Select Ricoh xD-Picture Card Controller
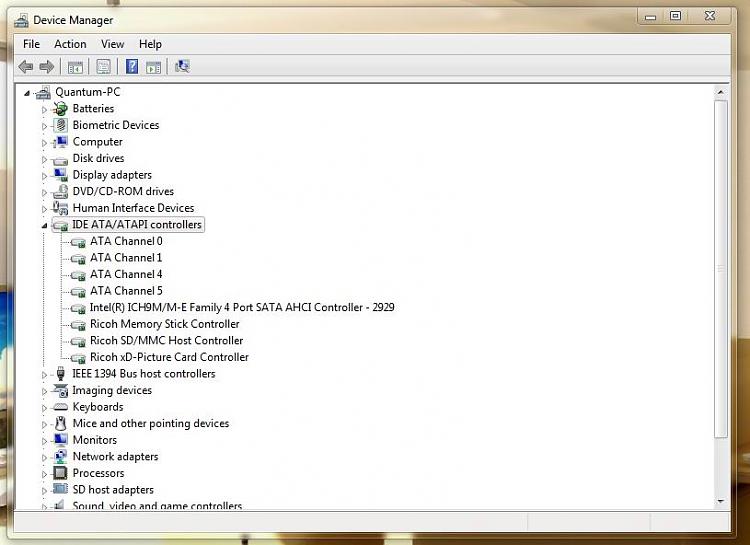The width and height of the screenshot is (750, 545). click(x=169, y=357)
